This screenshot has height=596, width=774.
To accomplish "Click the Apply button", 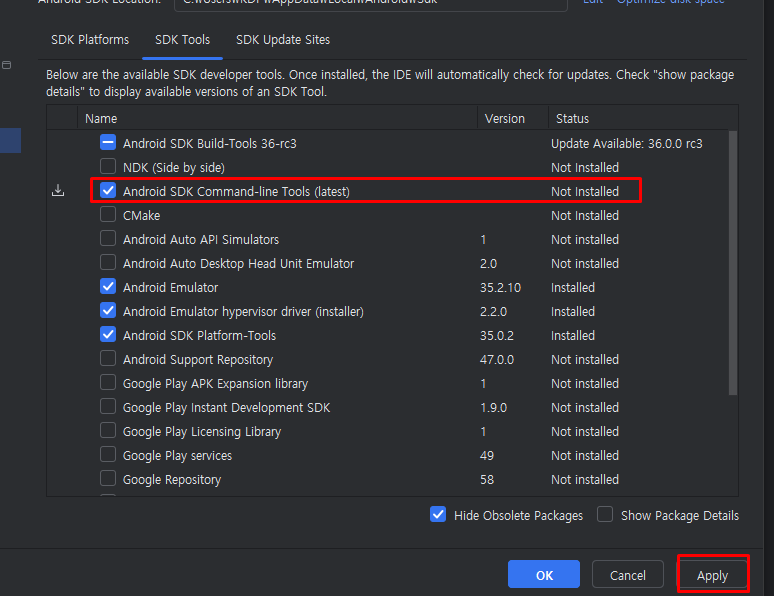I will (x=712, y=575).
